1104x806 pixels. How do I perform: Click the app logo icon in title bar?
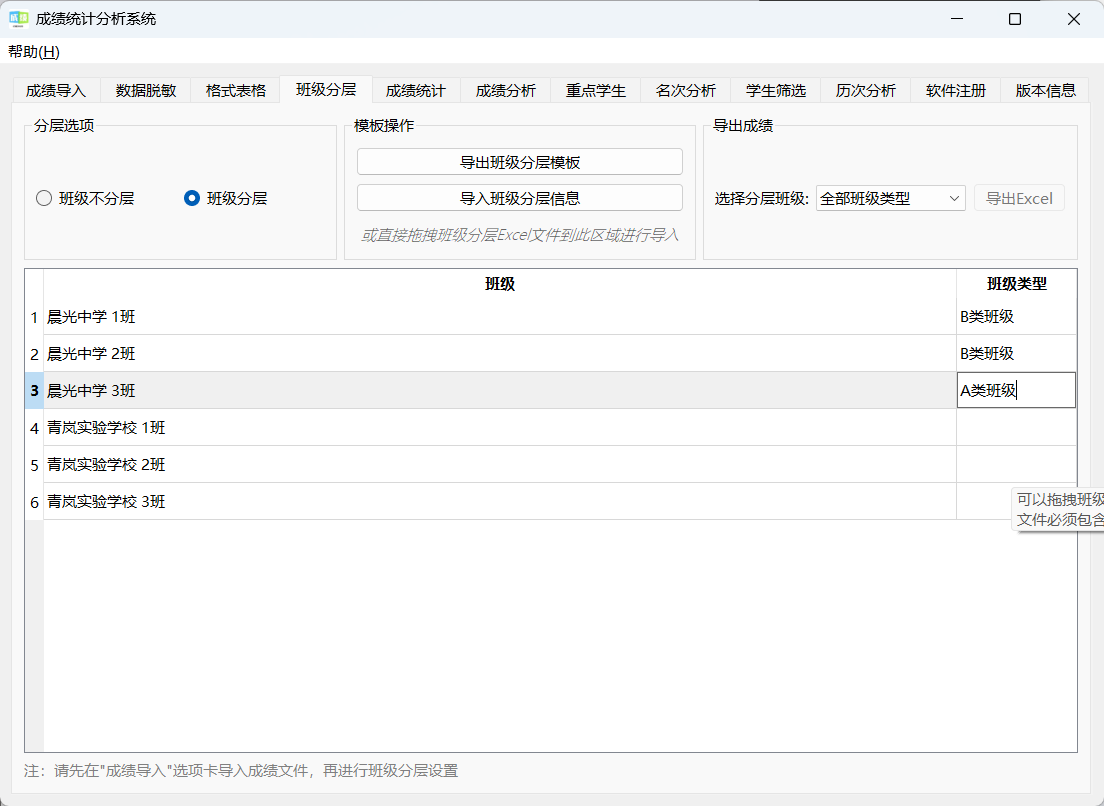coord(18,19)
